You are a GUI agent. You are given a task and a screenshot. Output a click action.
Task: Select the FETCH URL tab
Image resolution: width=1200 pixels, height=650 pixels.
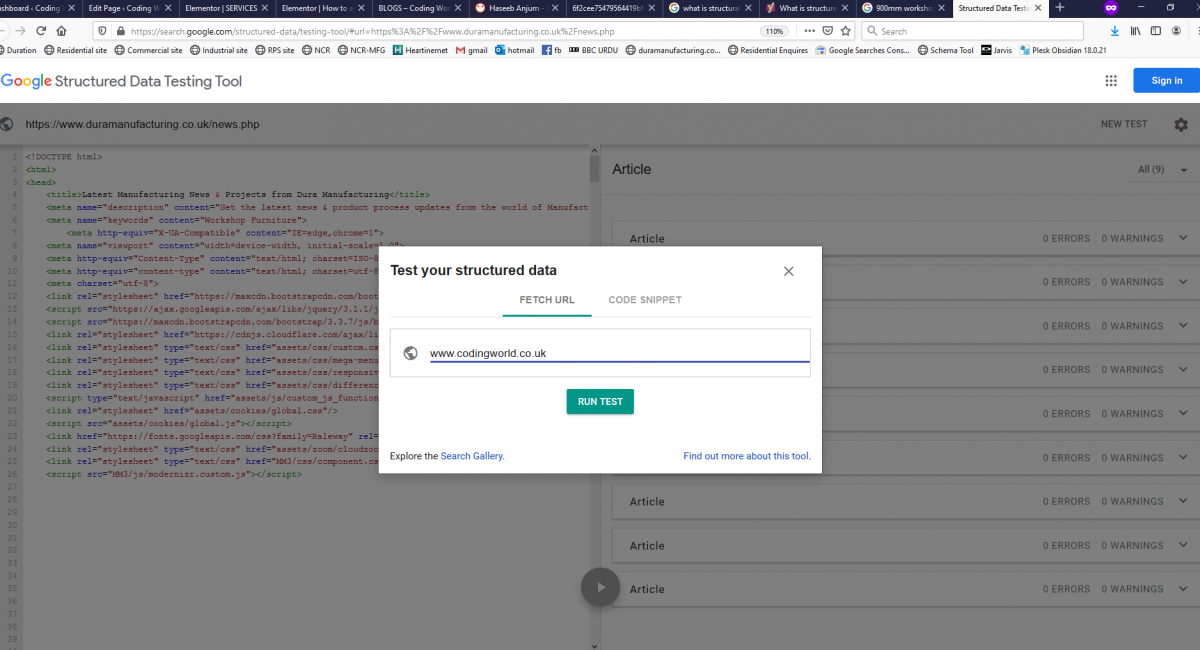click(x=547, y=300)
